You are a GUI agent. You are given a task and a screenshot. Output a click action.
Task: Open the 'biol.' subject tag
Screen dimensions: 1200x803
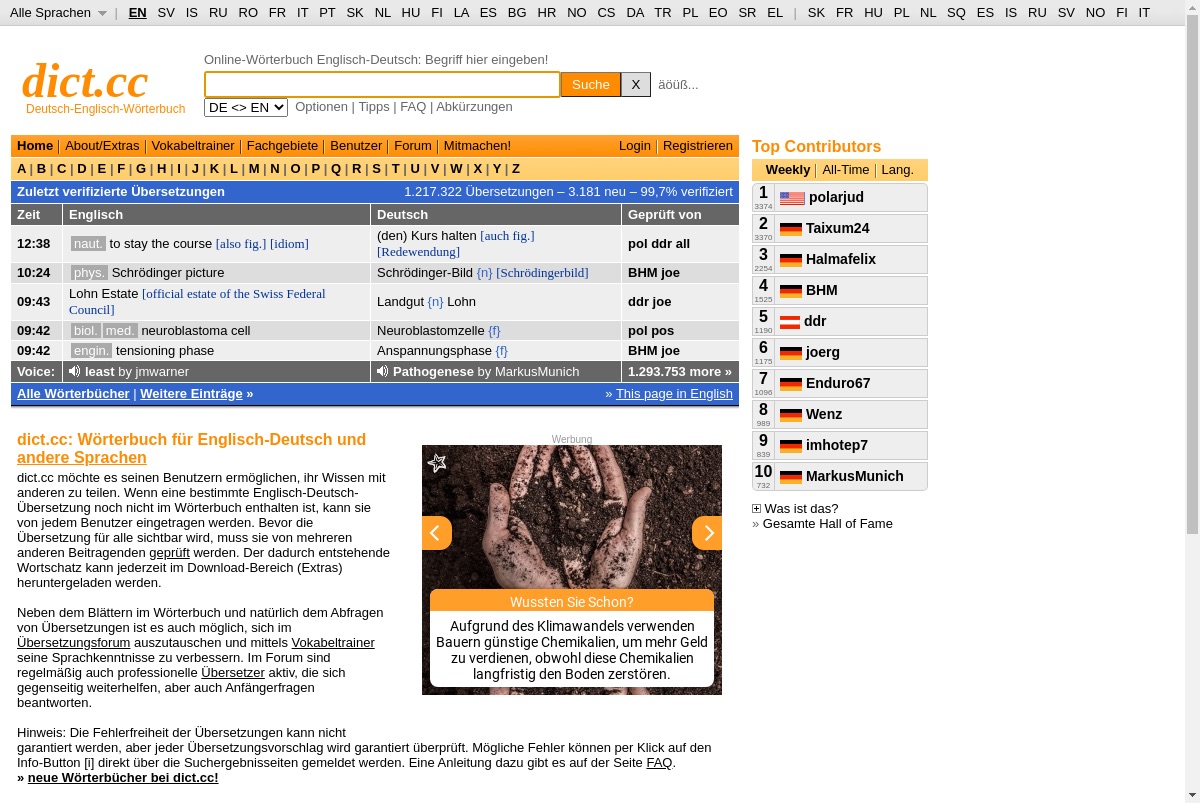click(85, 331)
